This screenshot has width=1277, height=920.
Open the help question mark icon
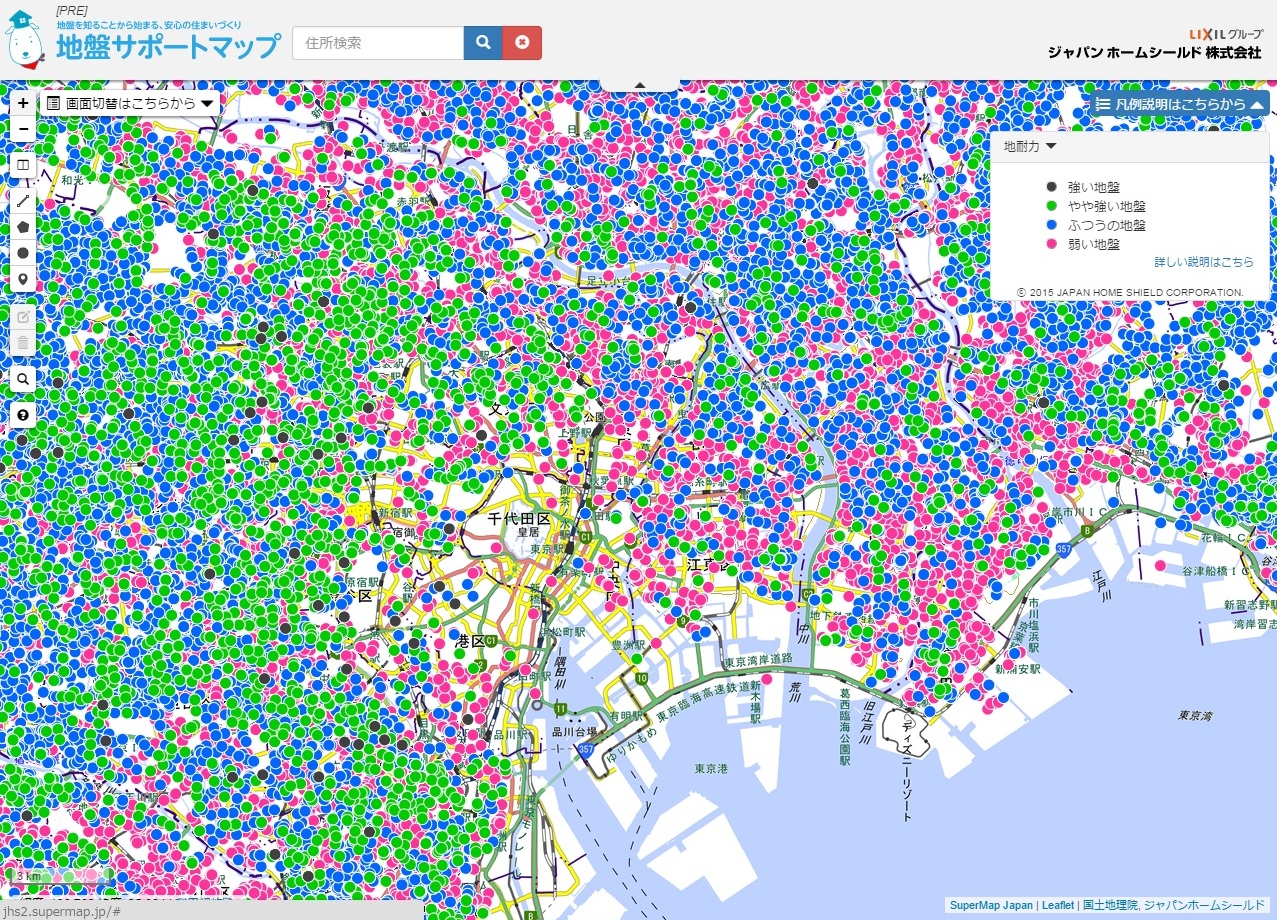pyautogui.click(x=23, y=414)
